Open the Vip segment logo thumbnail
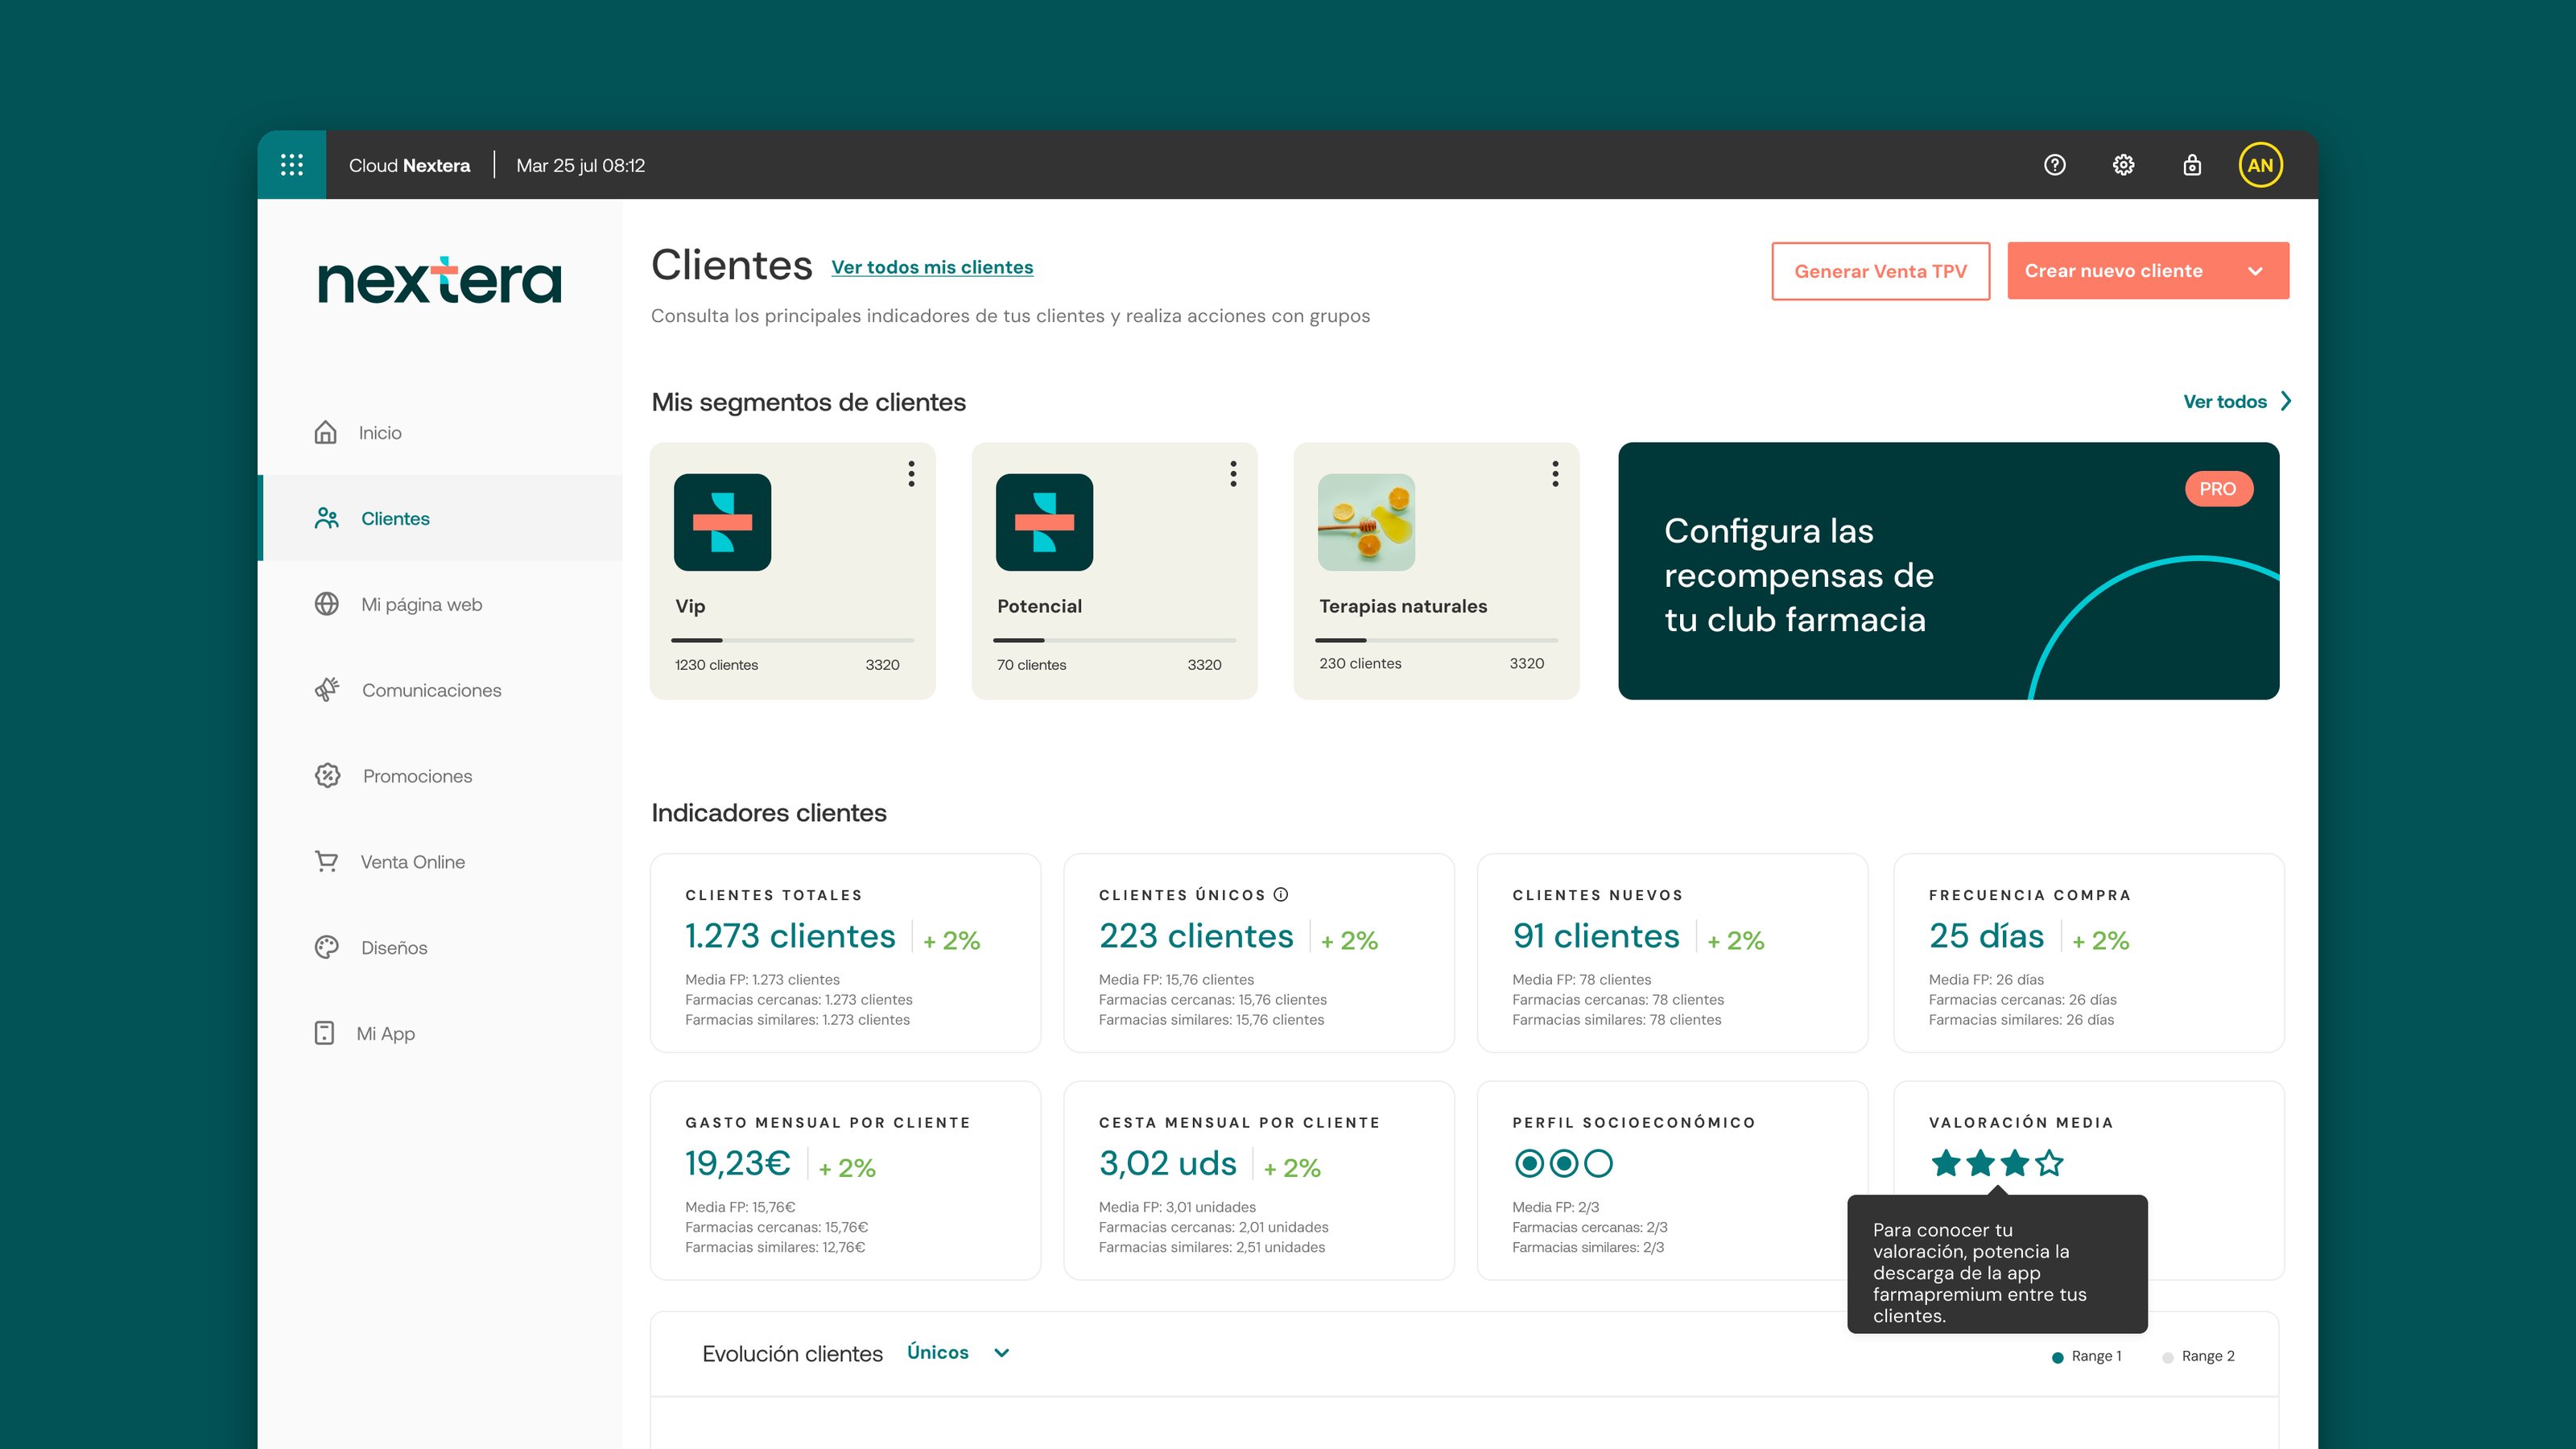Image resolution: width=2576 pixels, height=1449 pixels. tap(722, 522)
